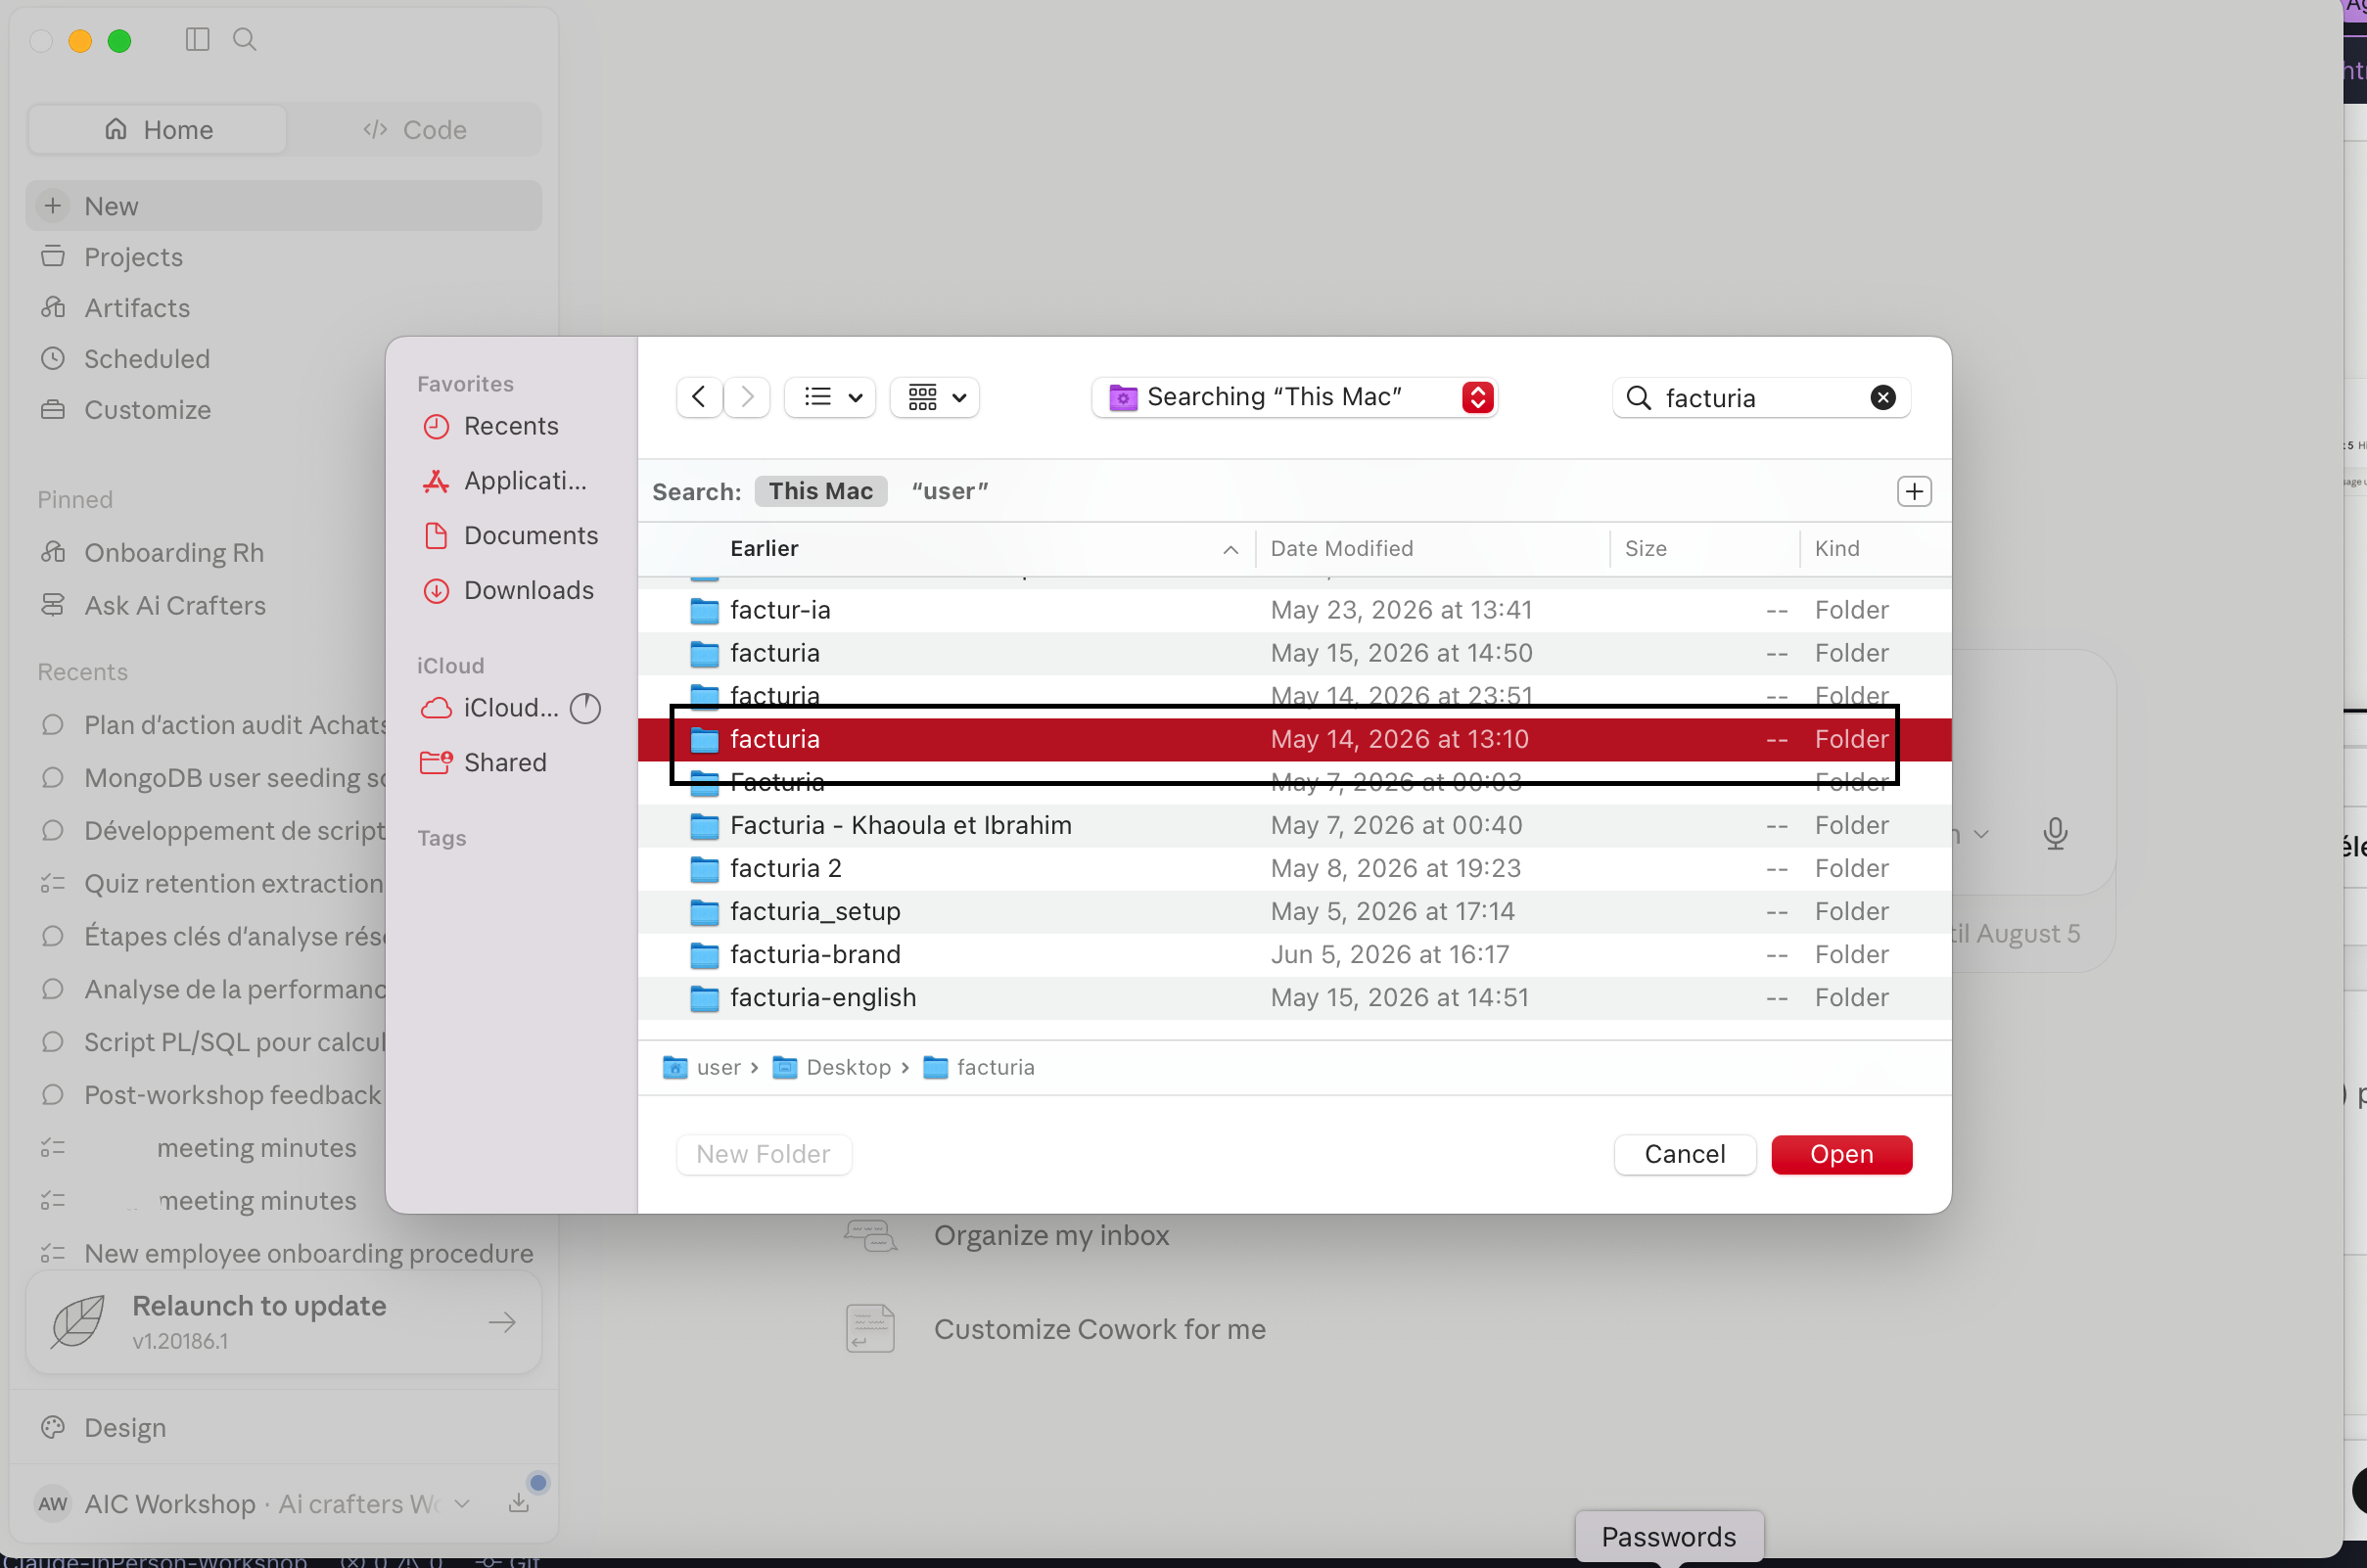Screen dimensions: 2367x1568
Task: Sort by the Kind column
Action: [x=1875, y=548]
